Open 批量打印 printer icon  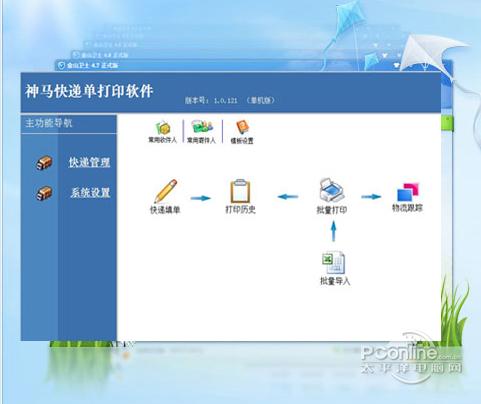[x=331, y=190]
